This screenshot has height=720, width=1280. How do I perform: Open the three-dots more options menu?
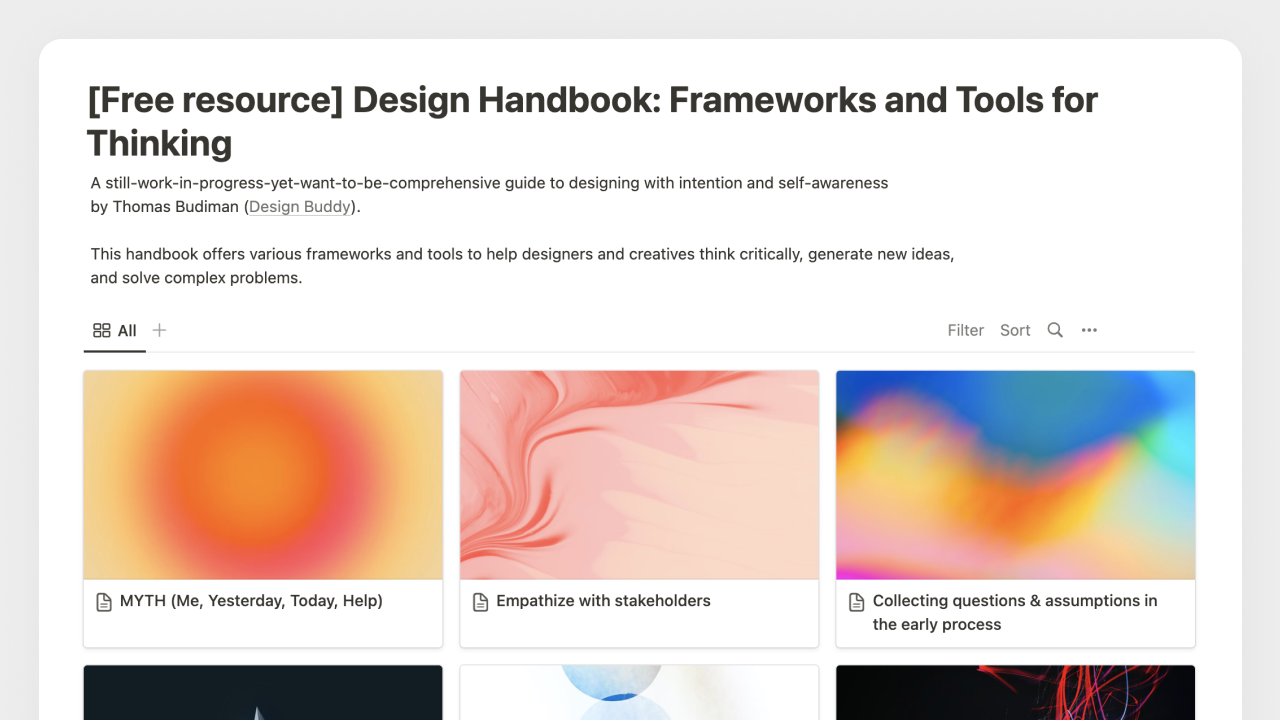point(1089,330)
